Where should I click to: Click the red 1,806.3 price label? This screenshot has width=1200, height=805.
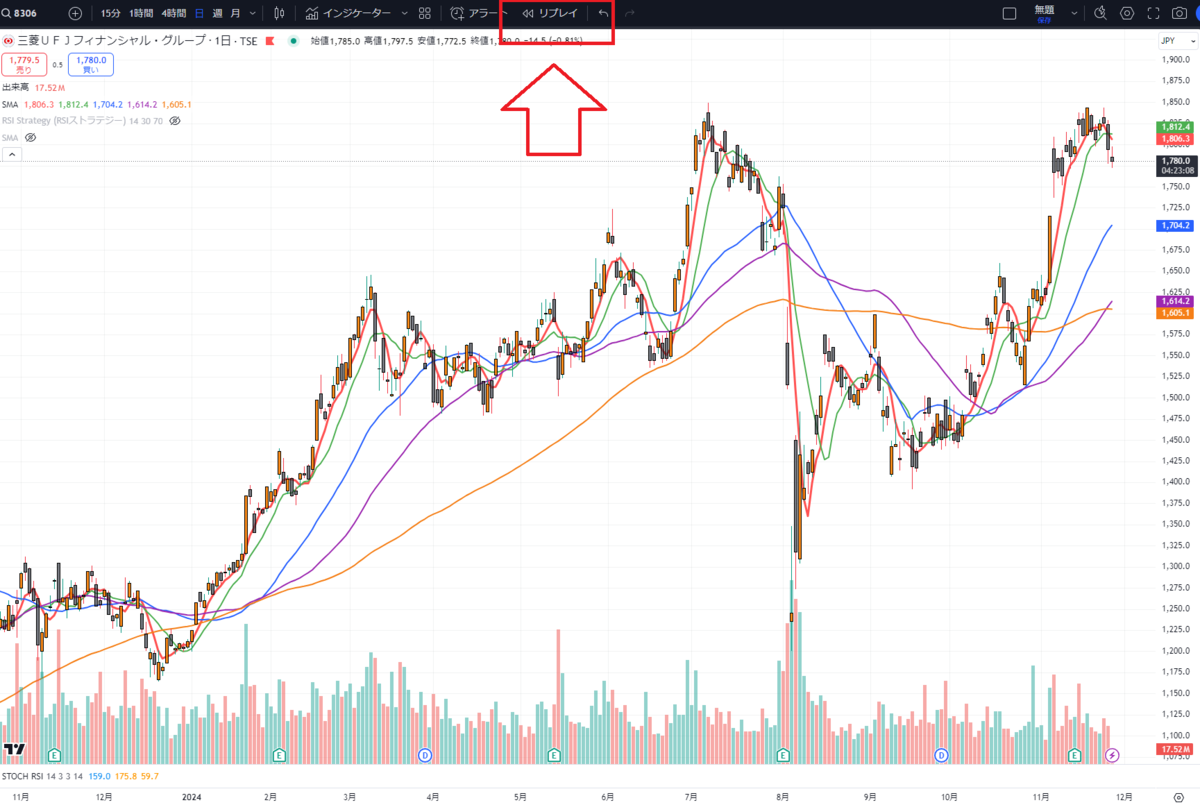[1173, 139]
